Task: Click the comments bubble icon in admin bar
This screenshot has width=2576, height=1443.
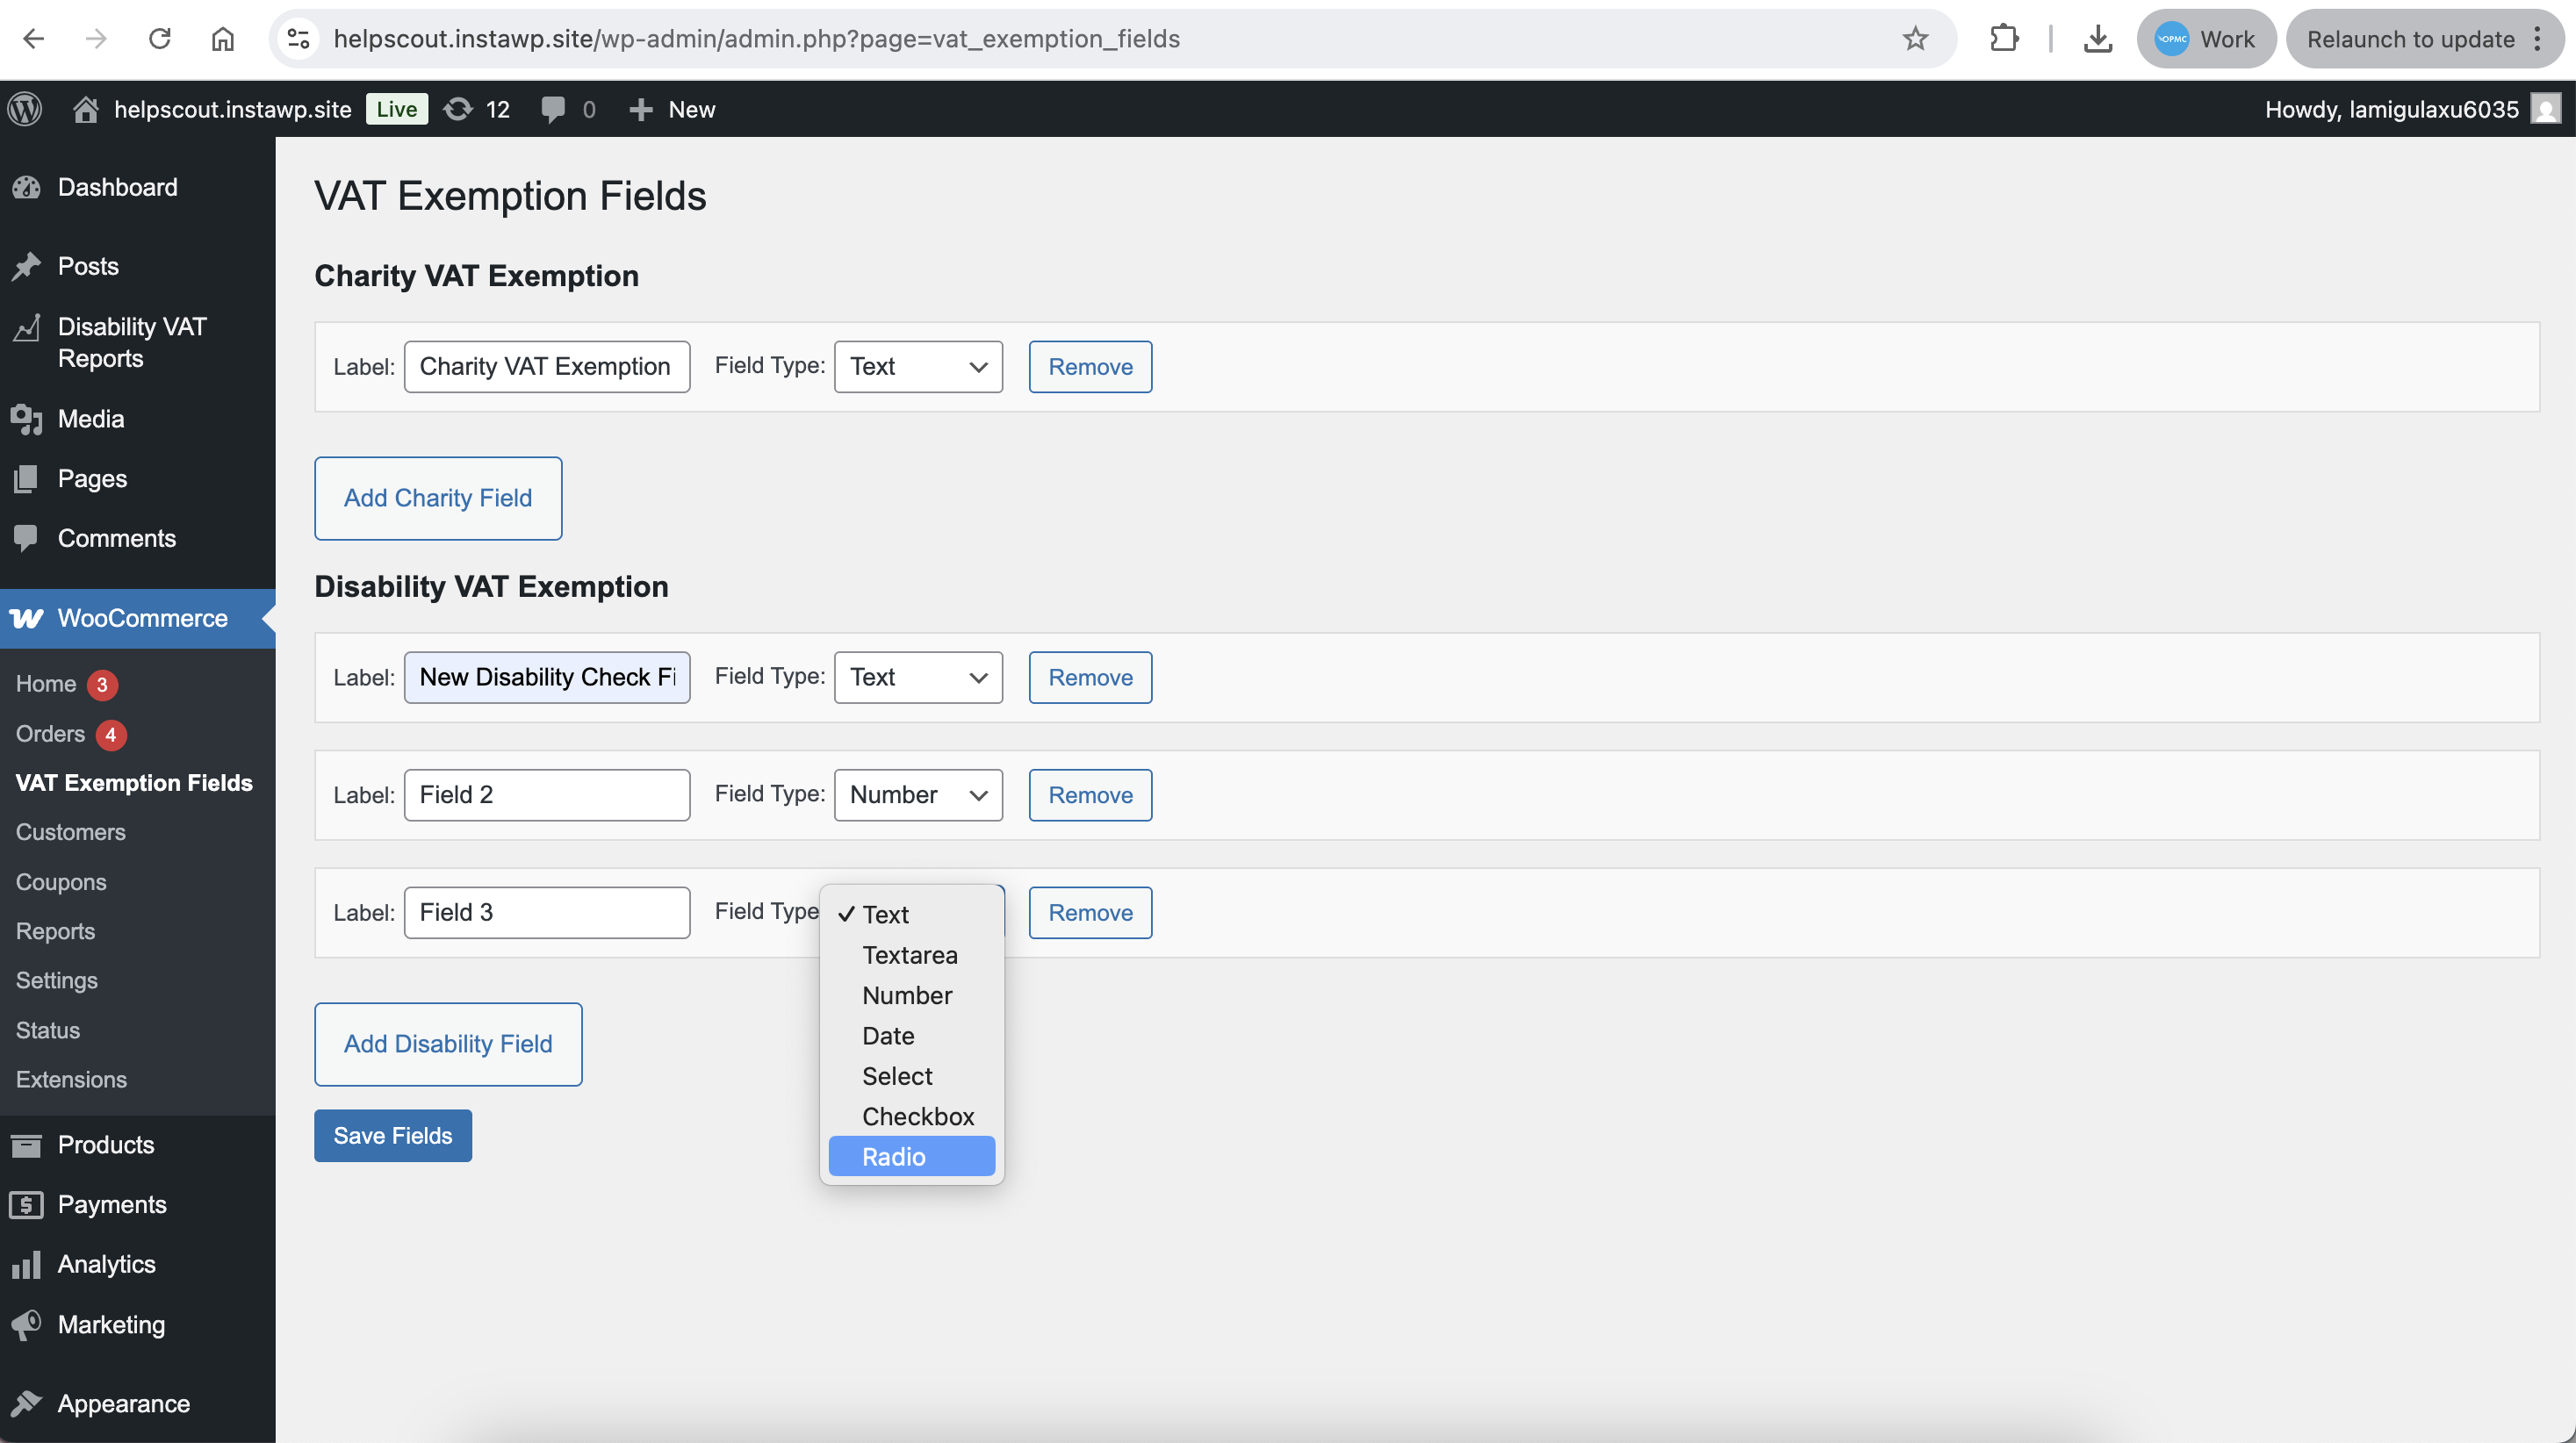Action: [553, 109]
